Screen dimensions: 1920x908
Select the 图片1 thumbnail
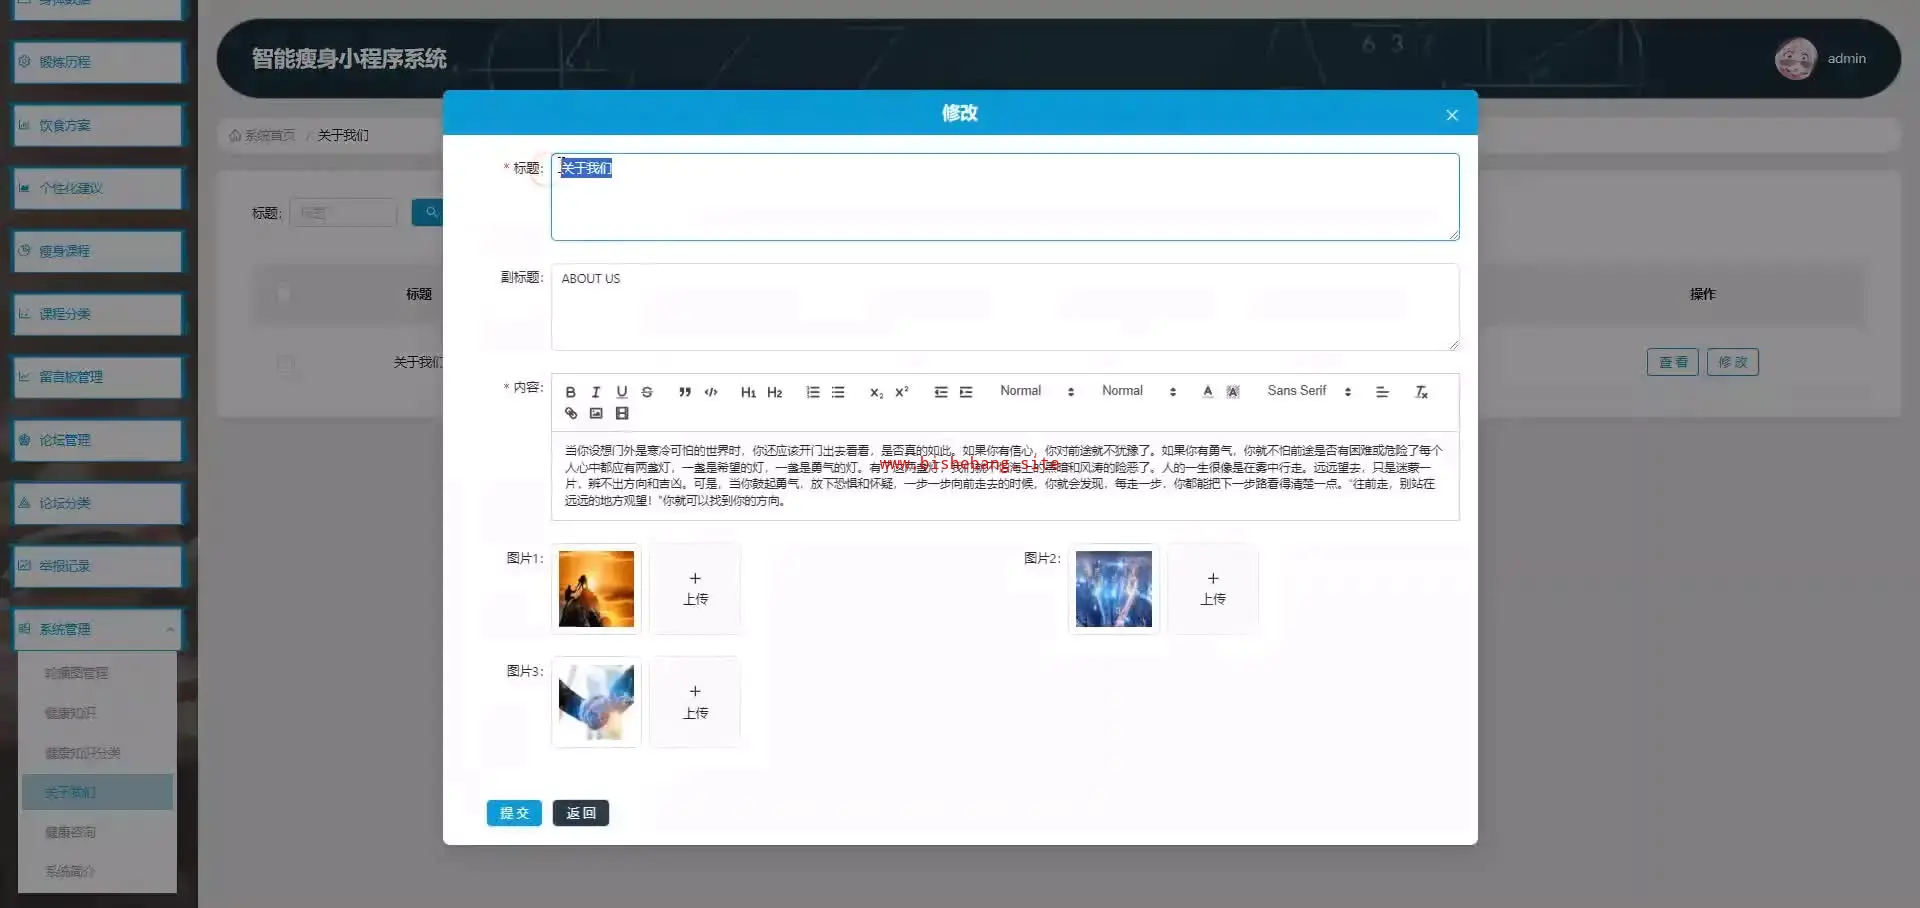click(x=596, y=589)
